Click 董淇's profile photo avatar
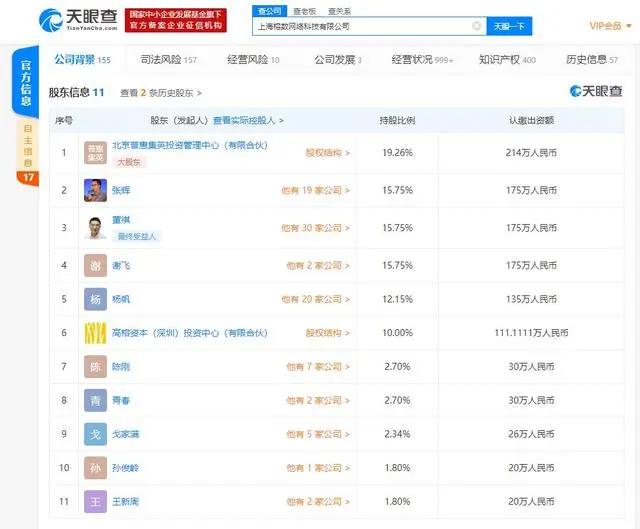The height and width of the screenshot is (529, 640). pyautogui.click(x=95, y=227)
